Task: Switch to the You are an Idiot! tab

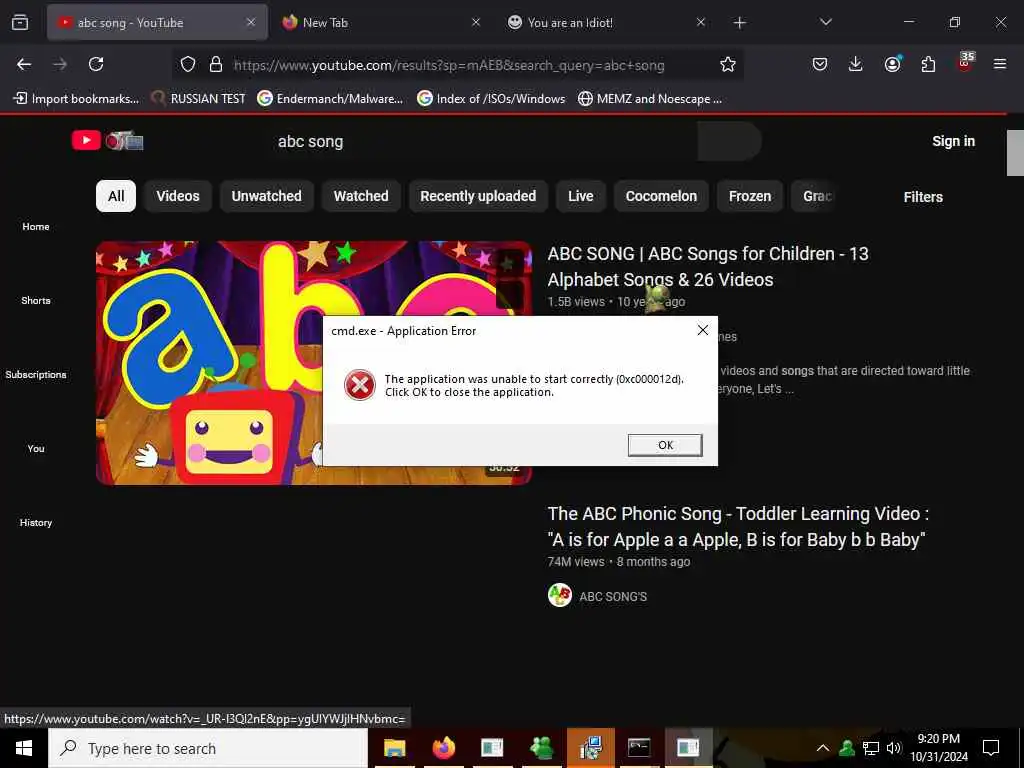Action: (606, 23)
